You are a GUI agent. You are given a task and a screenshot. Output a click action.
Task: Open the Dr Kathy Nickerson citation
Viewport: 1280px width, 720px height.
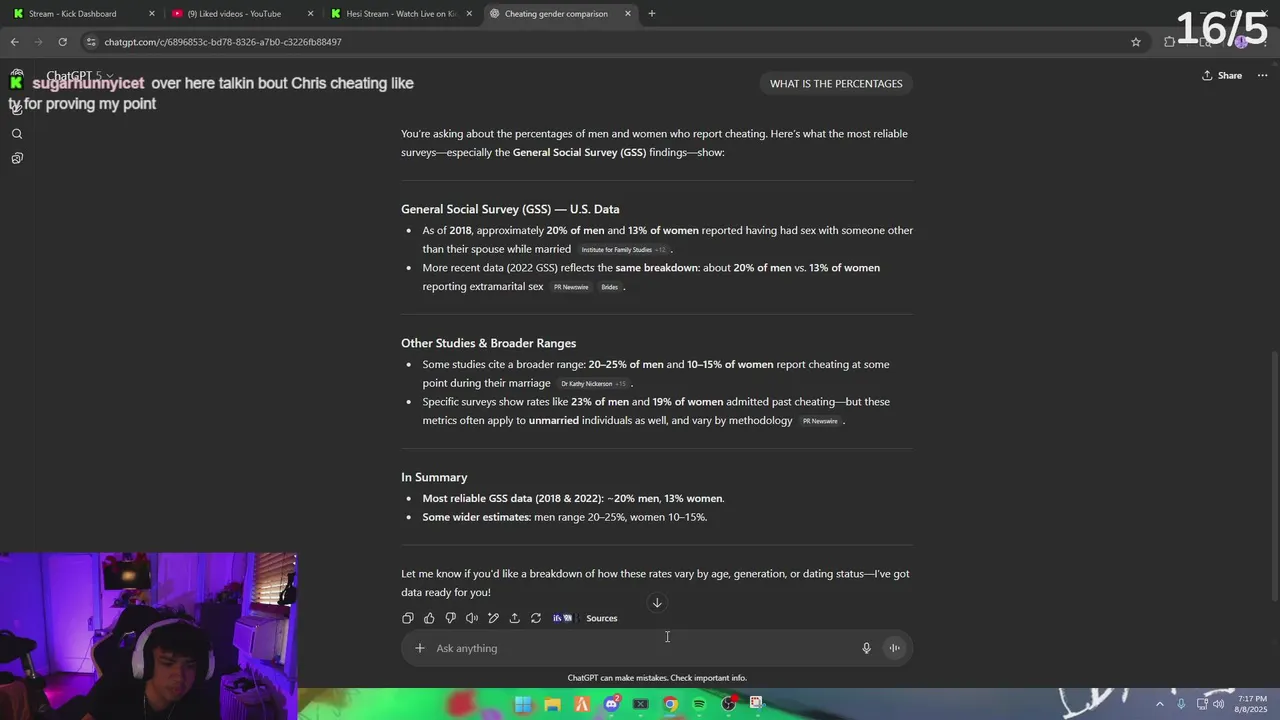point(593,384)
